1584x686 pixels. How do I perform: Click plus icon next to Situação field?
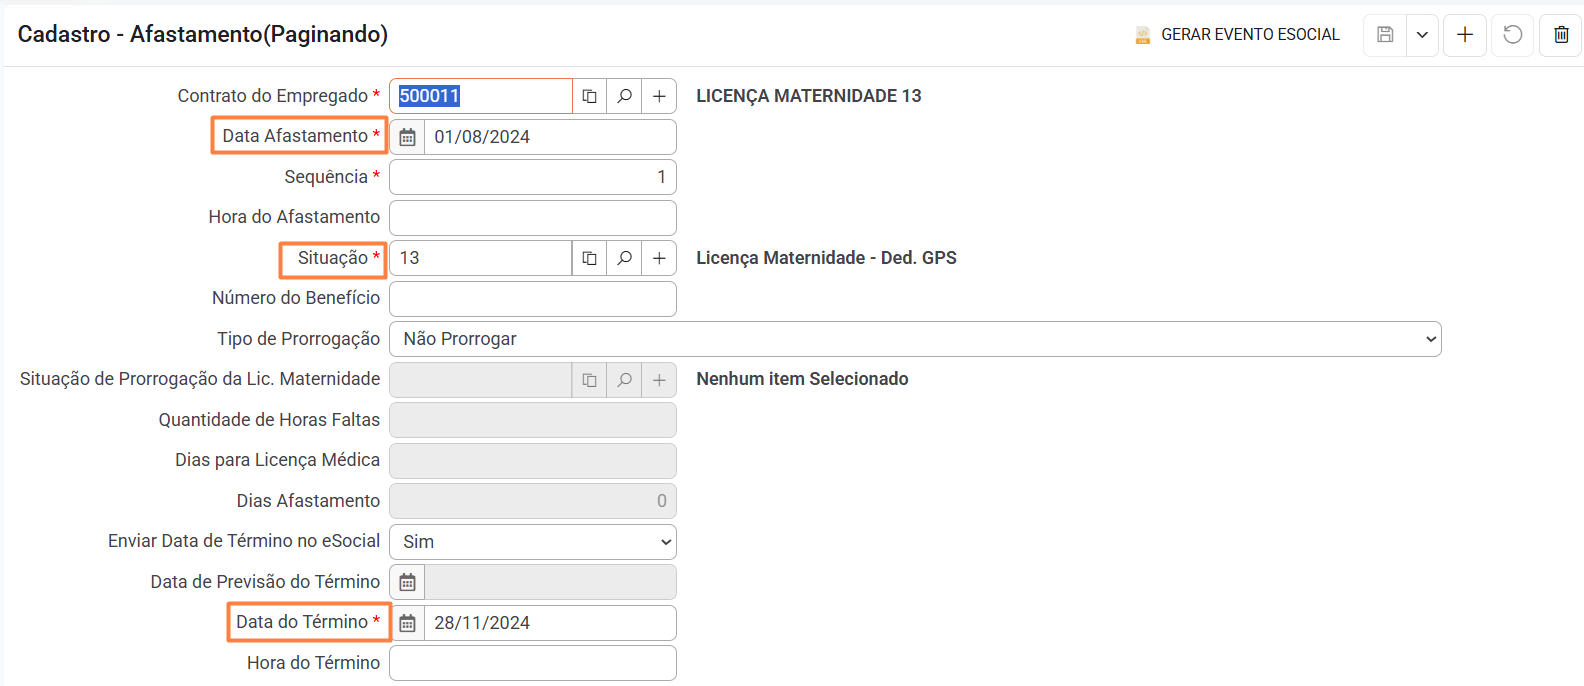[659, 258]
